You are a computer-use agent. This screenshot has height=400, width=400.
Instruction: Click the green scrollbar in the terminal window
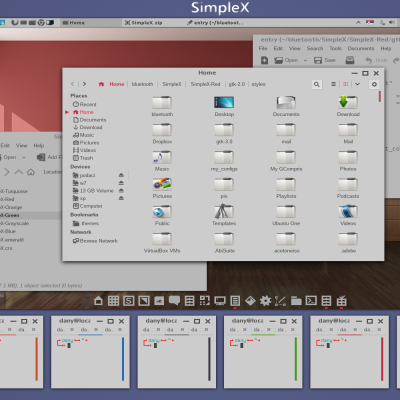pos(296,359)
